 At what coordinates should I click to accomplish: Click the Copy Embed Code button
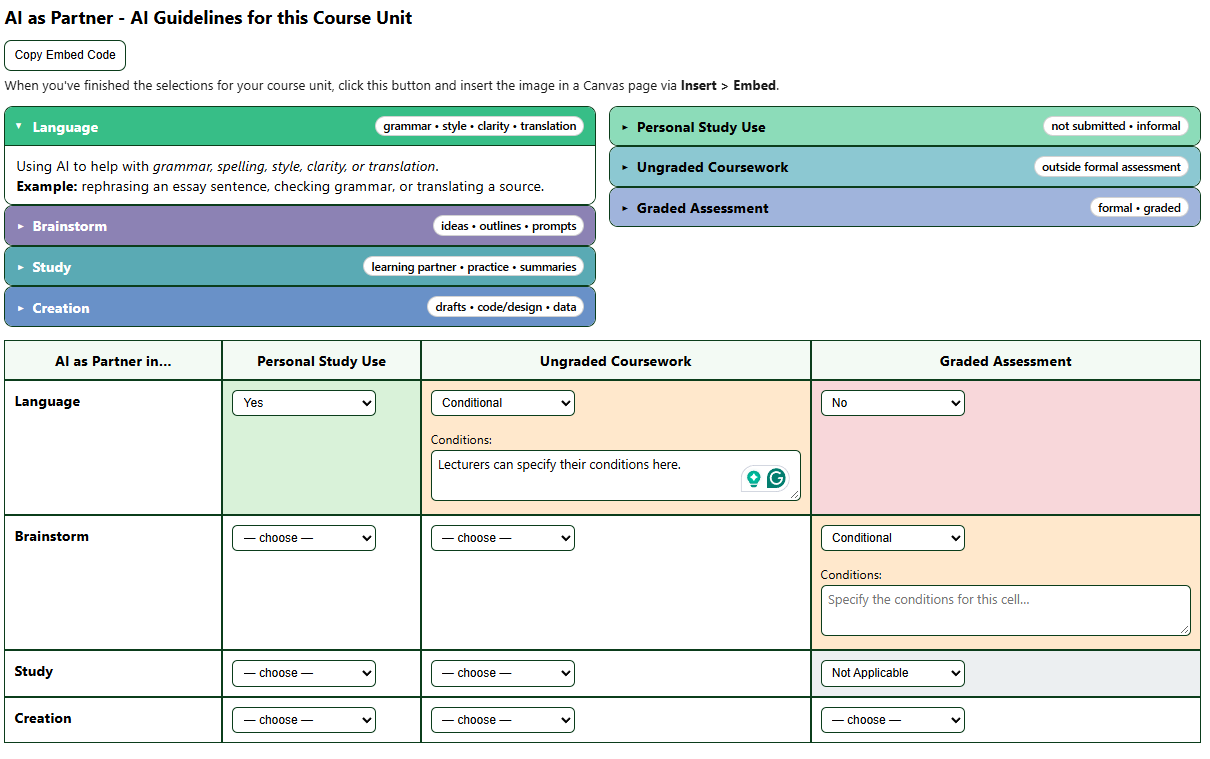pyautogui.click(x=65, y=55)
